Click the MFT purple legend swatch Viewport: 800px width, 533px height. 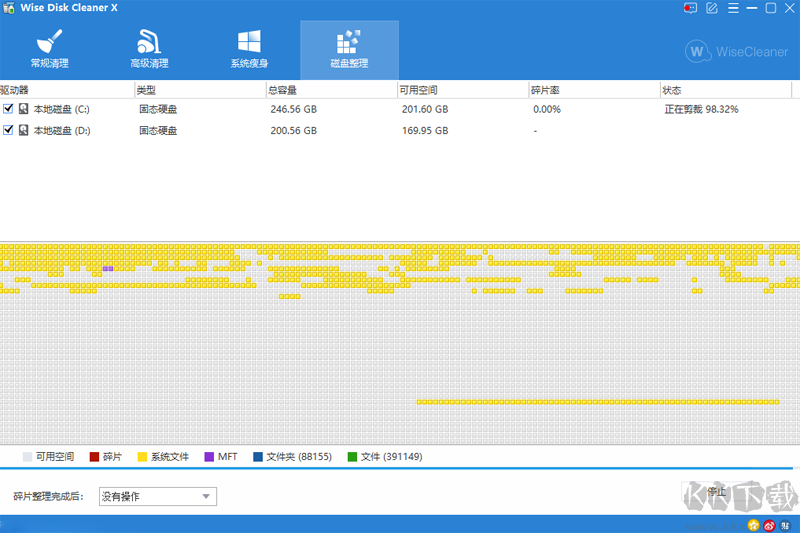[x=209, y=456]
